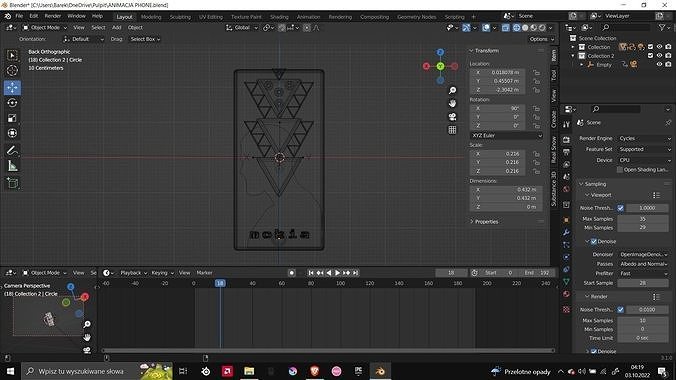Click the Windows Start button
Viewport: 676px width, 380px height.
pyautogui.click(x=10, y=371)
